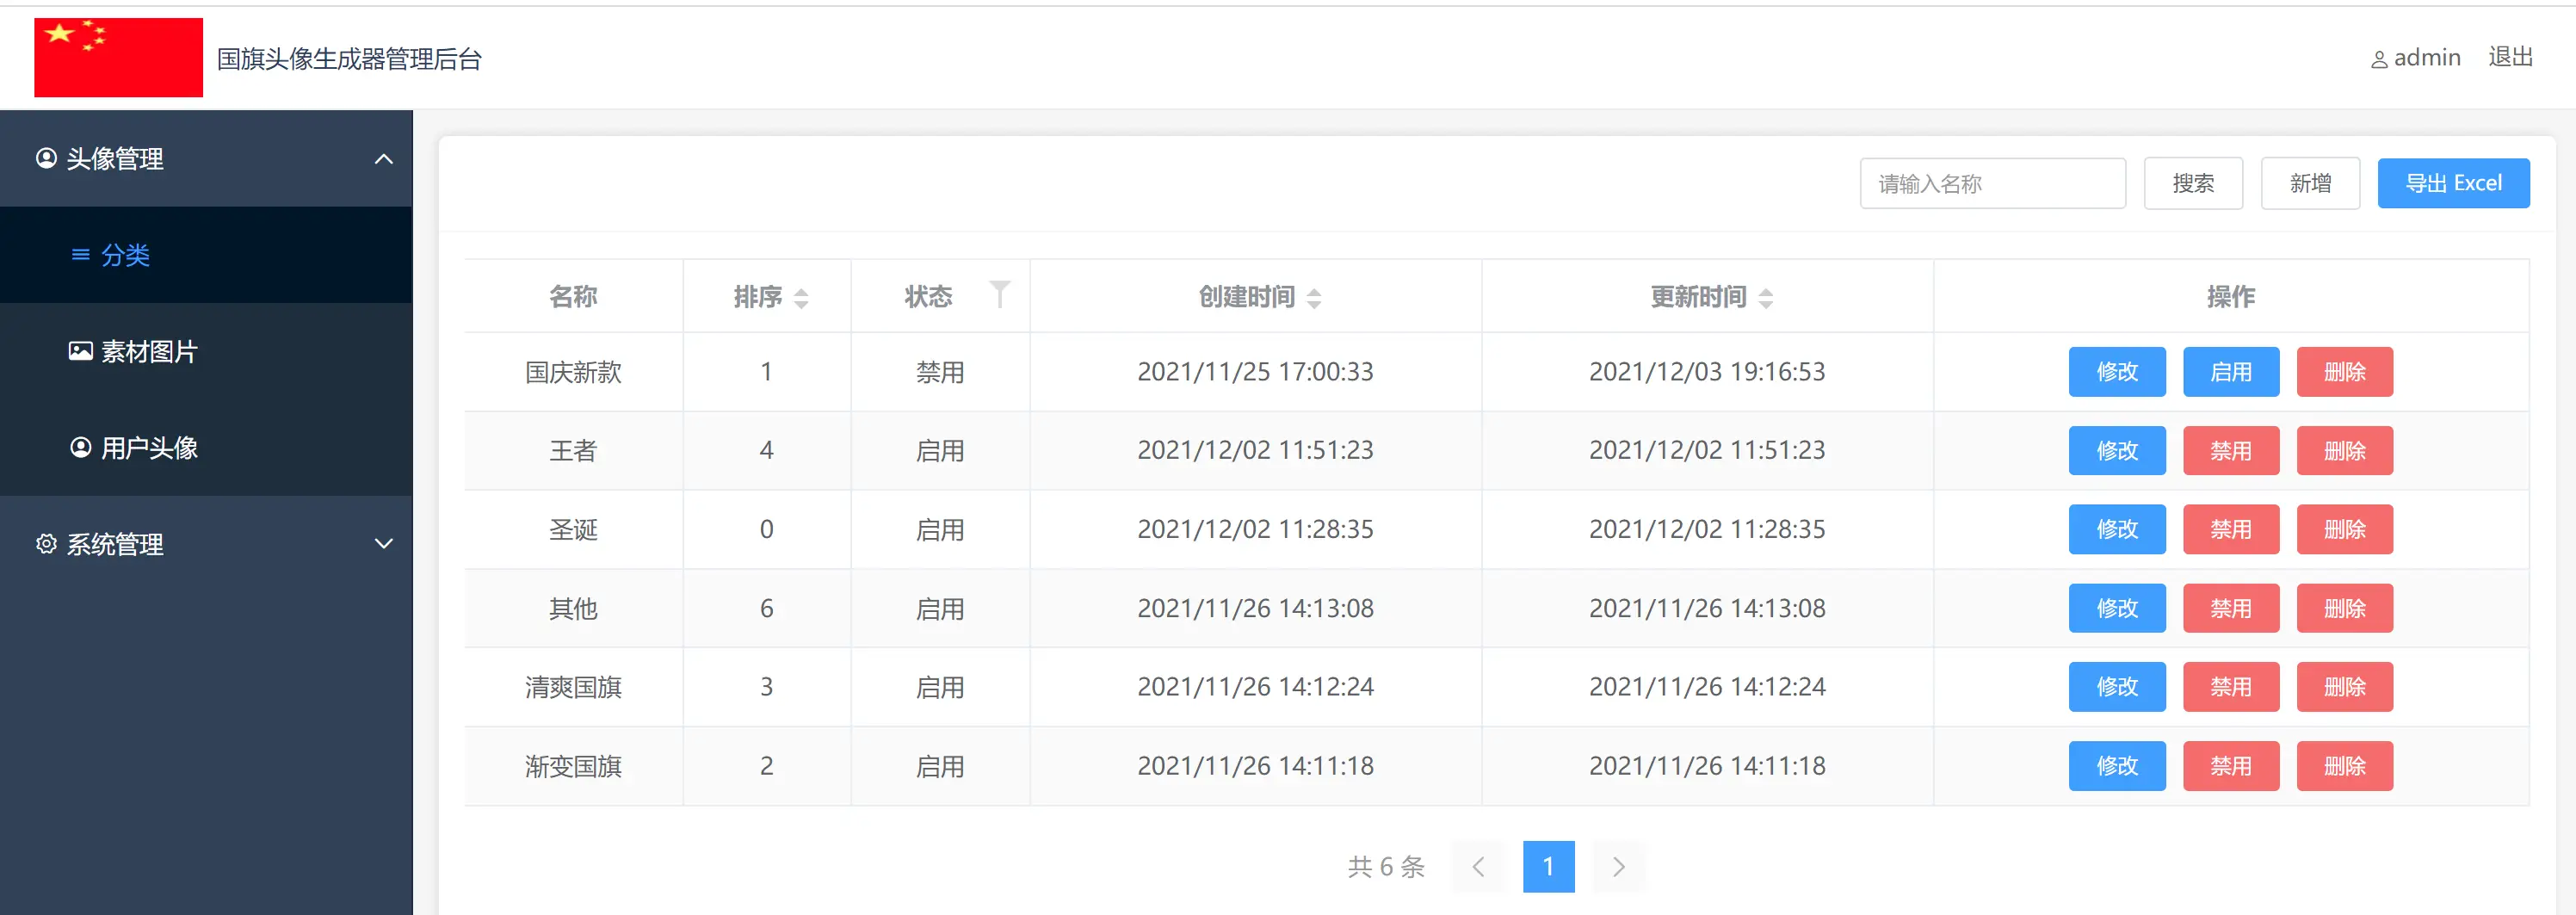Go to next page arrow
Screen dimensions: 2576x915
pos(1619,866)
